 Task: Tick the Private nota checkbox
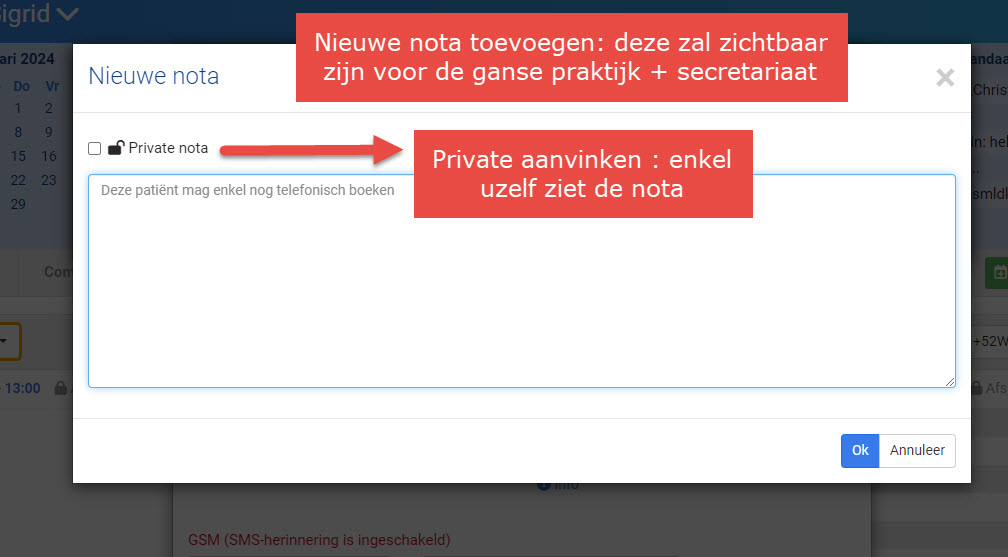click(x=95, y=149)
